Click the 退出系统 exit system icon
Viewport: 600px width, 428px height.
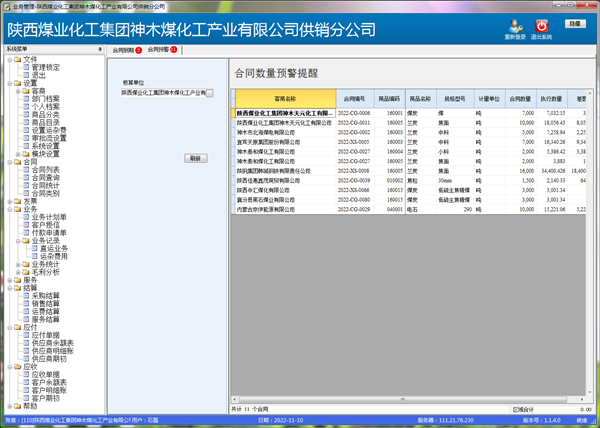coord(543,26)
